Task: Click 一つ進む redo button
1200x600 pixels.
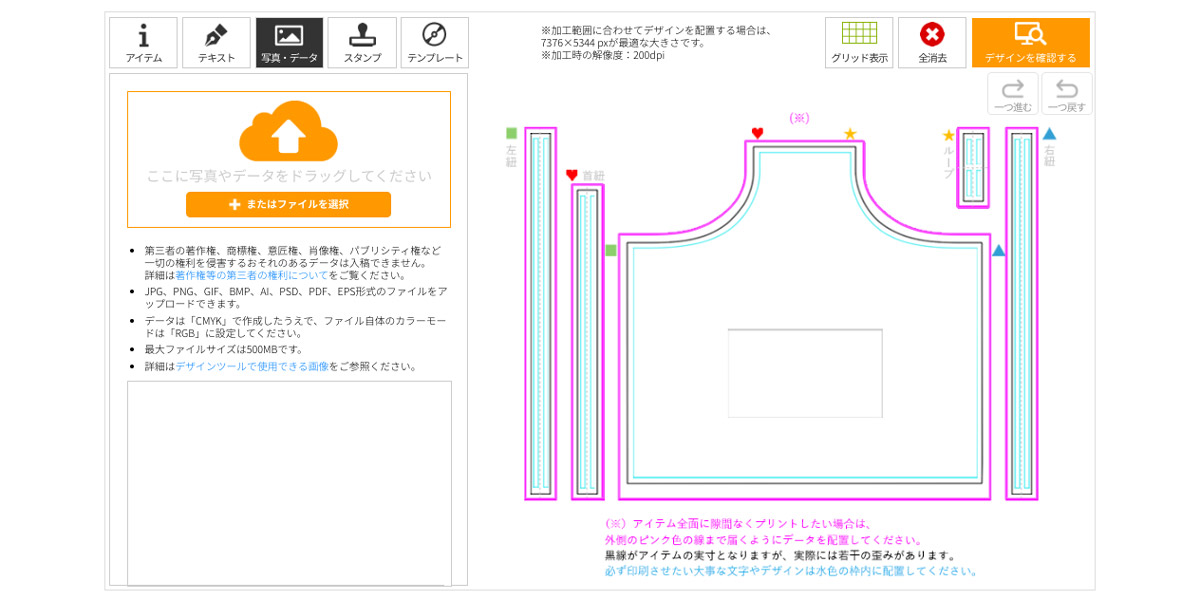Action: click(1013, 94)
